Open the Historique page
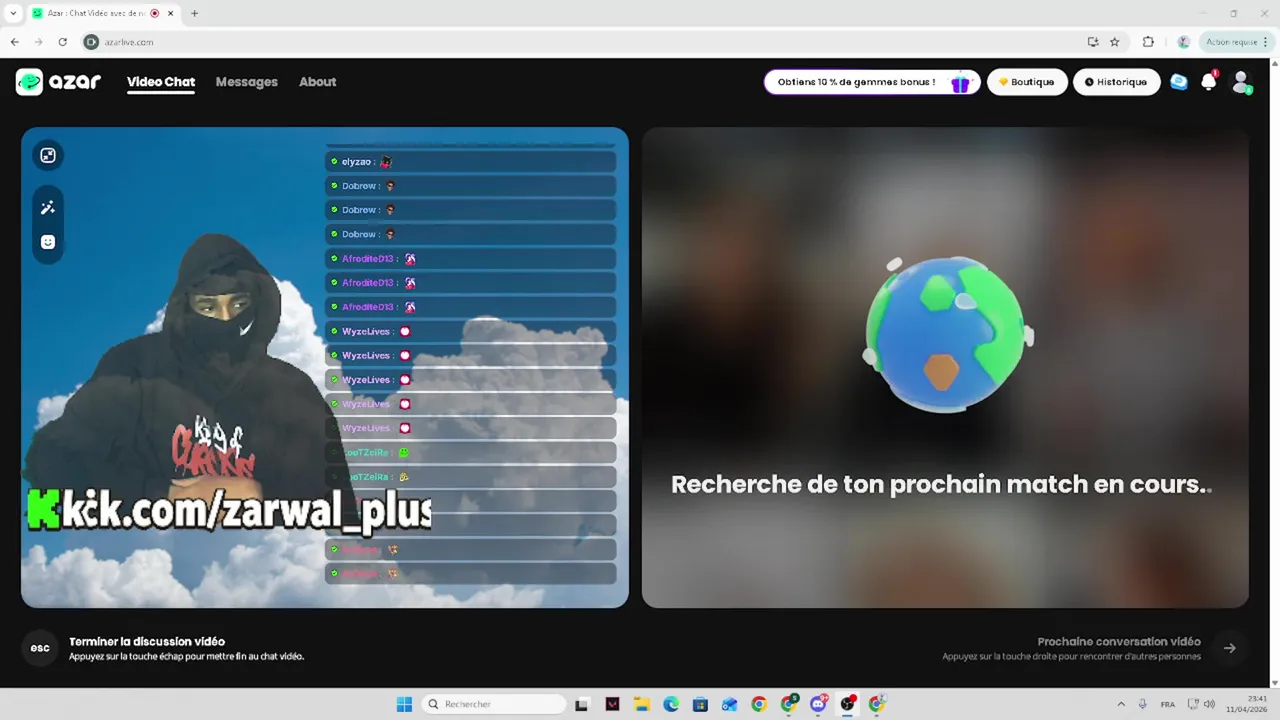This screenshot has height=720, width=1280. tap(1116, 82)
